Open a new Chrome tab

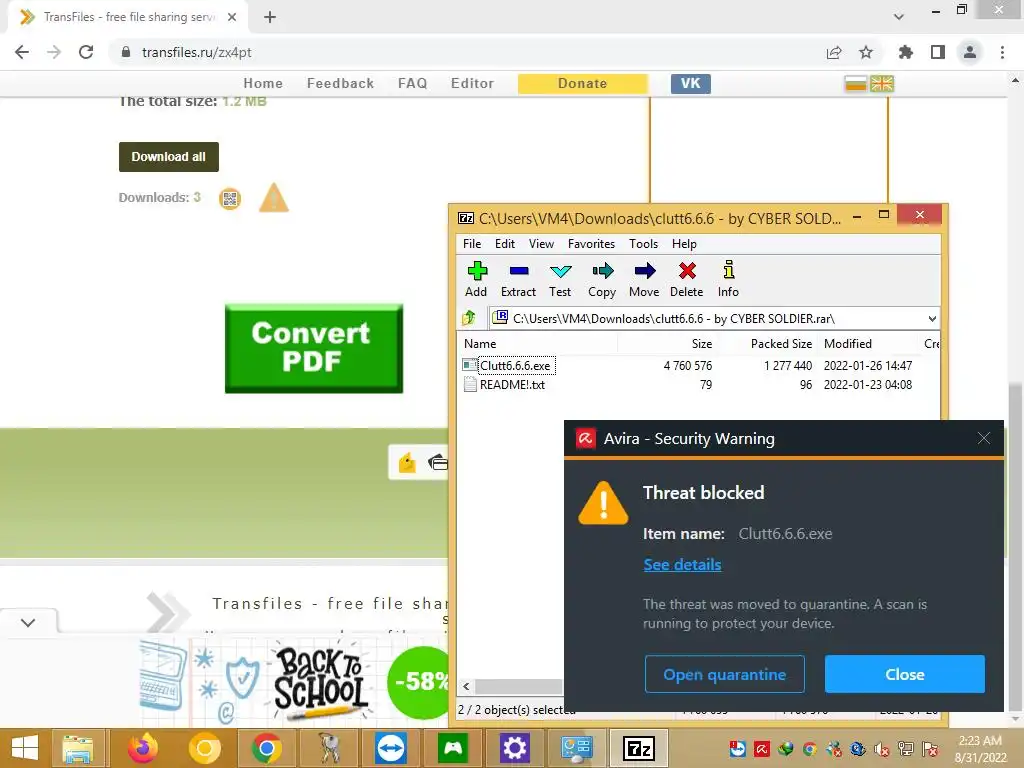click(270, 17)
